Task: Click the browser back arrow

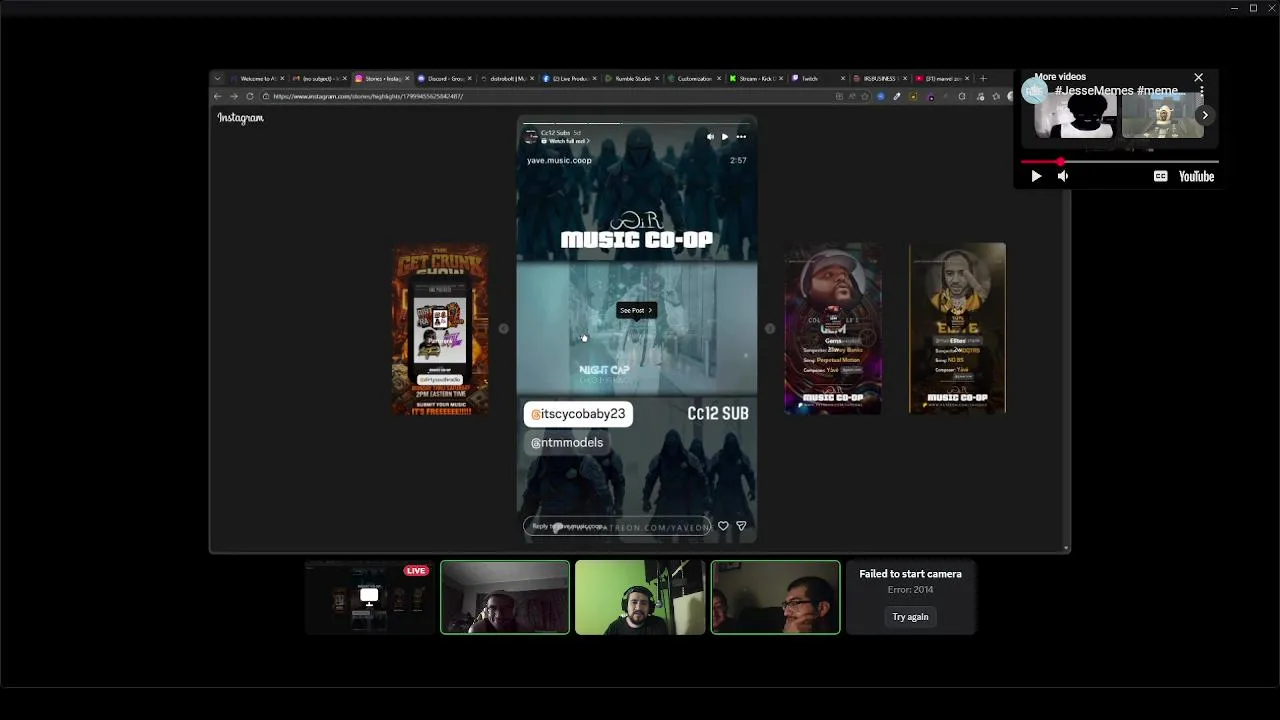Action: [x=217, y=96]
